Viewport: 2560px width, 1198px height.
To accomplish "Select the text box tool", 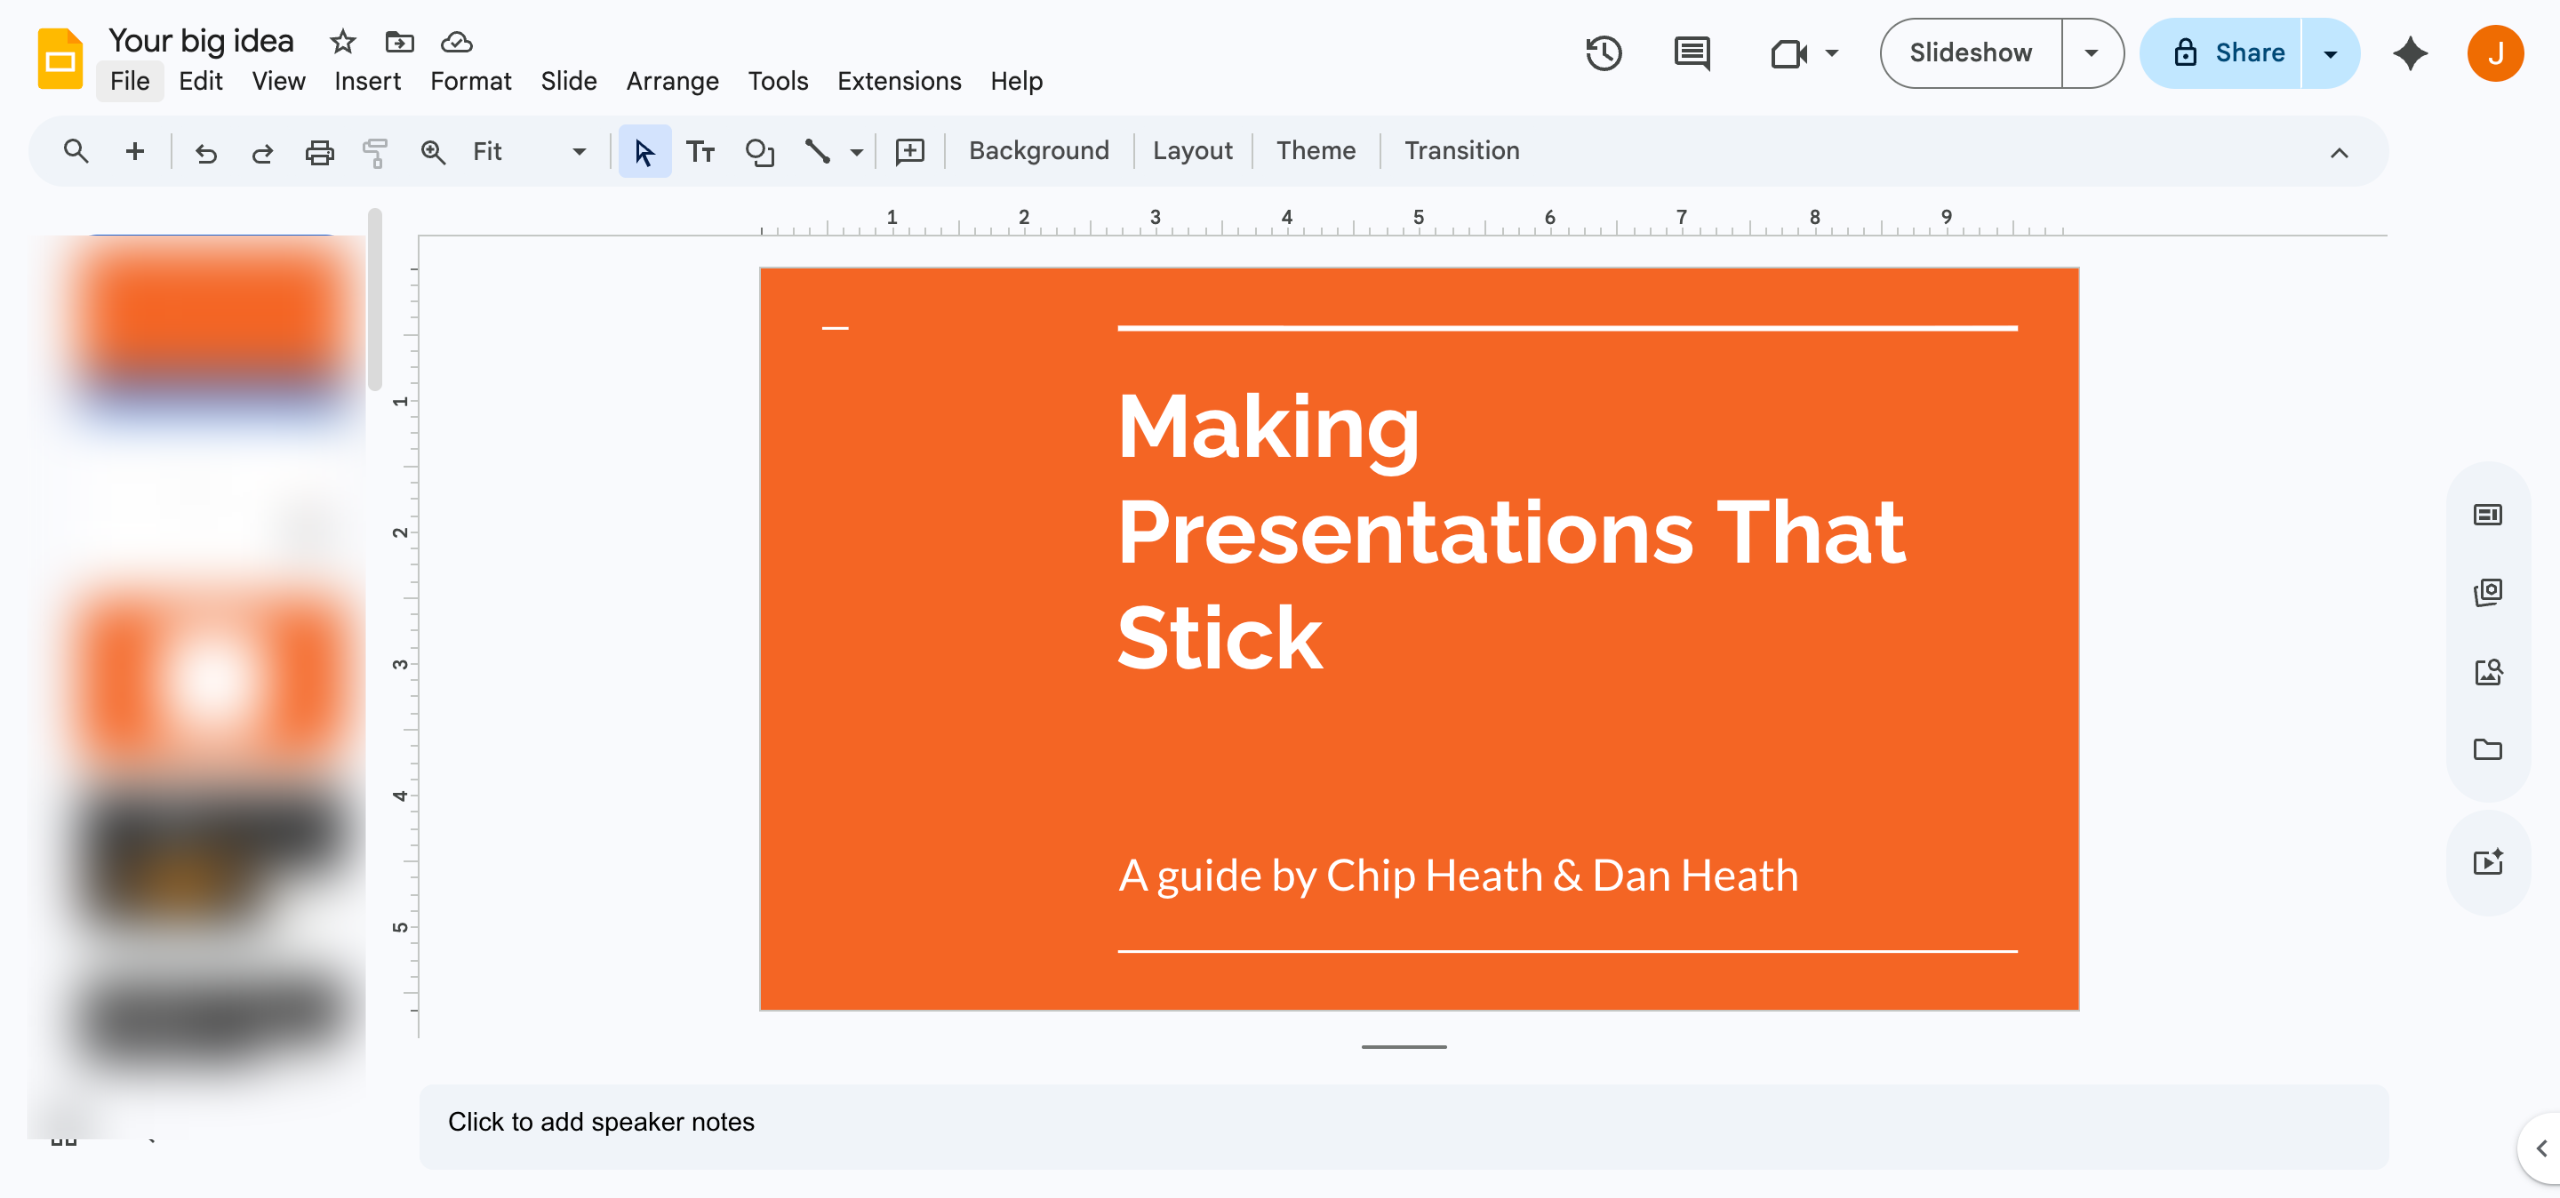I will (x=700, y=152).
